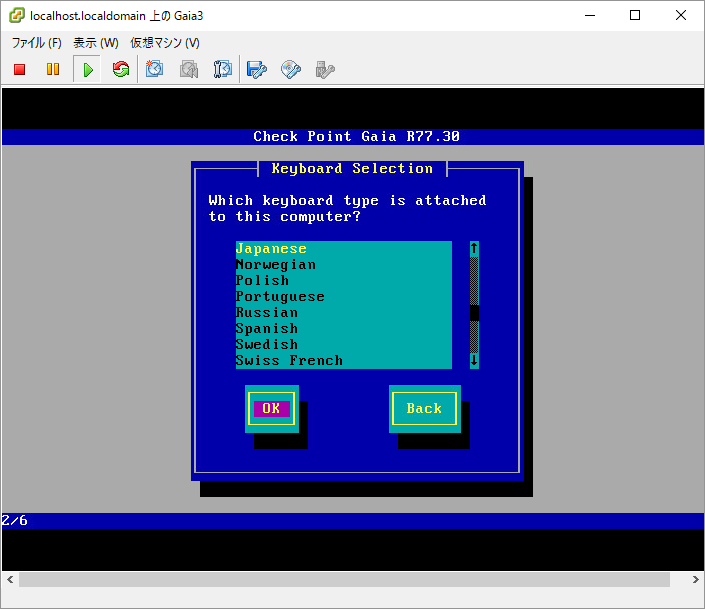The image size is (705, 609).
Task: Restart the VM with reset icon
Action: coord(120,69)
